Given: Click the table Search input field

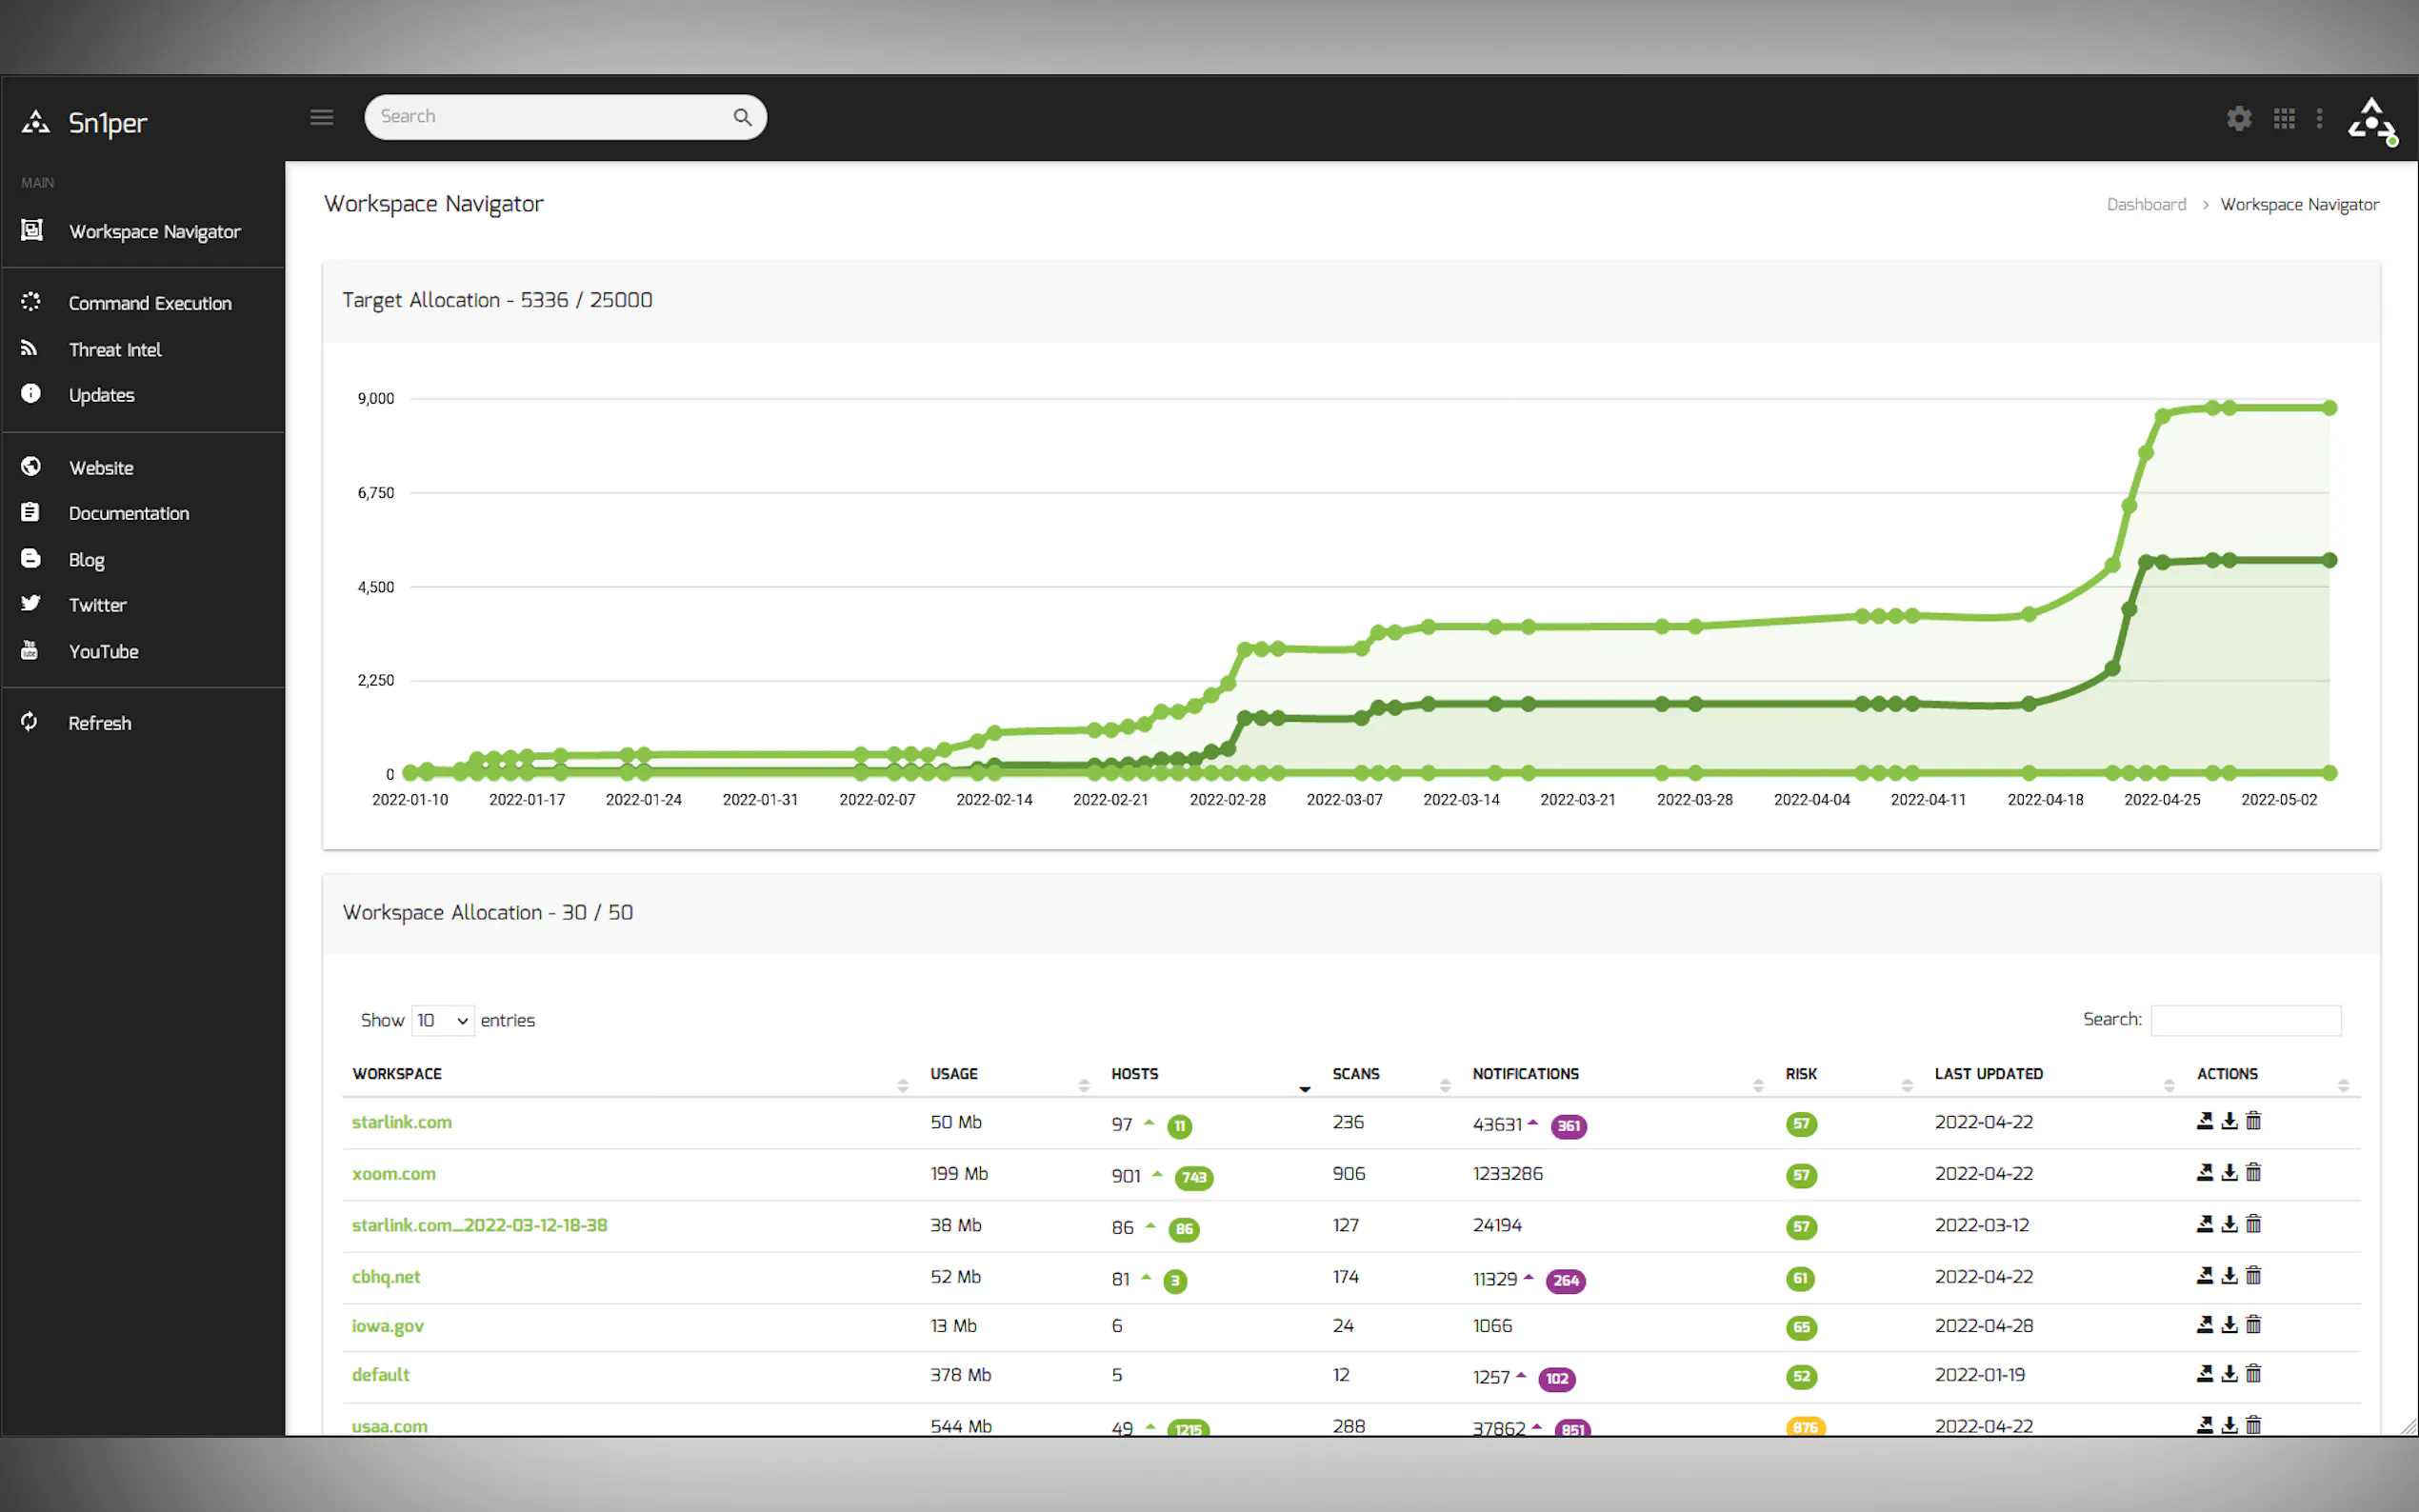Looking at the screenshot, I should (2245, 1020).
